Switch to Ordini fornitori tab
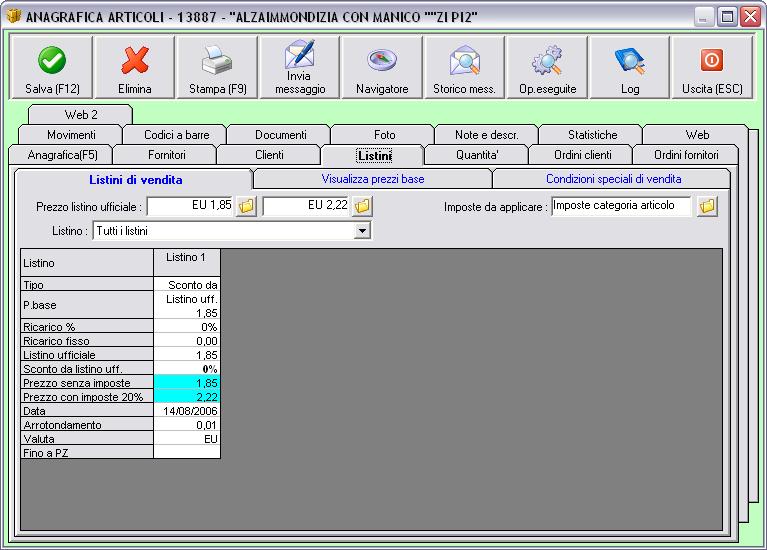This screenshot has width=767, height=550. [x=686, y=155]
